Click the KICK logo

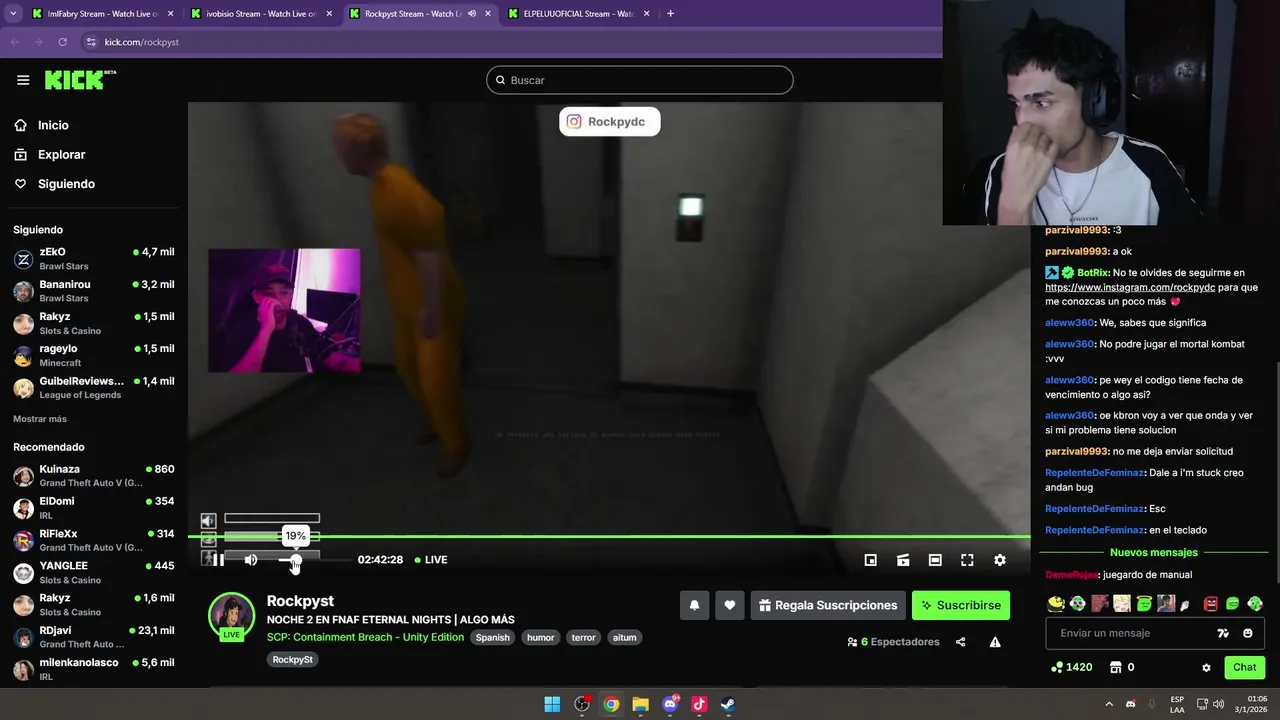click(80, 80)
